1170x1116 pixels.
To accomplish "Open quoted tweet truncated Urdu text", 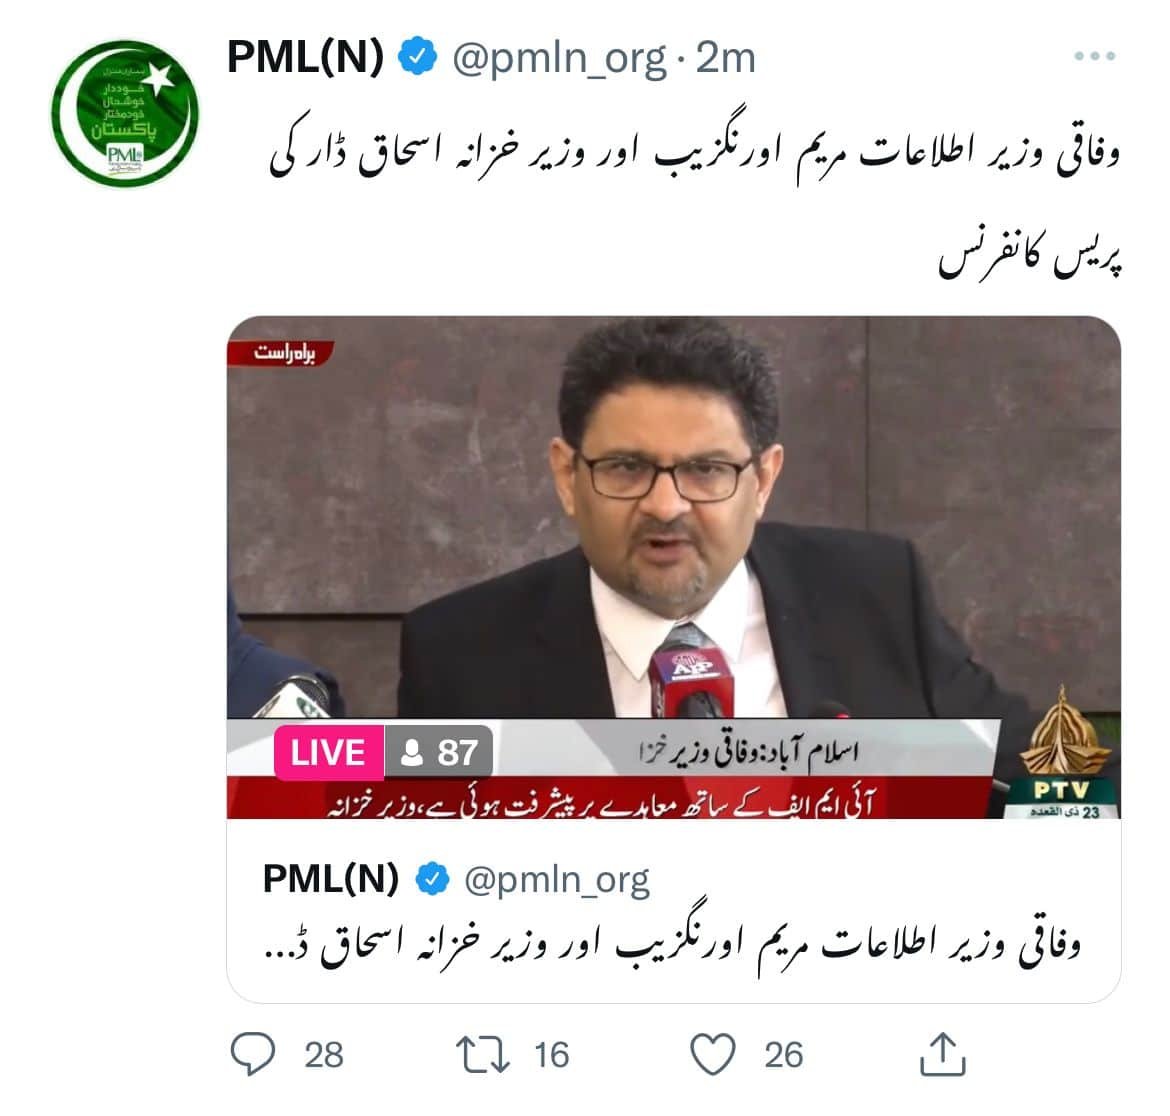I will [x=672, y=942].
